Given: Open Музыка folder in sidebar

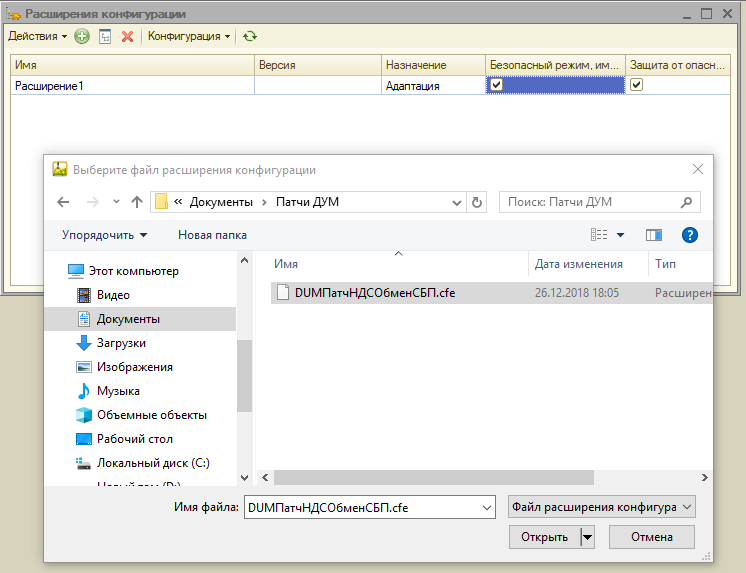Looking at the screenshot, I should [x=118, y=391].
